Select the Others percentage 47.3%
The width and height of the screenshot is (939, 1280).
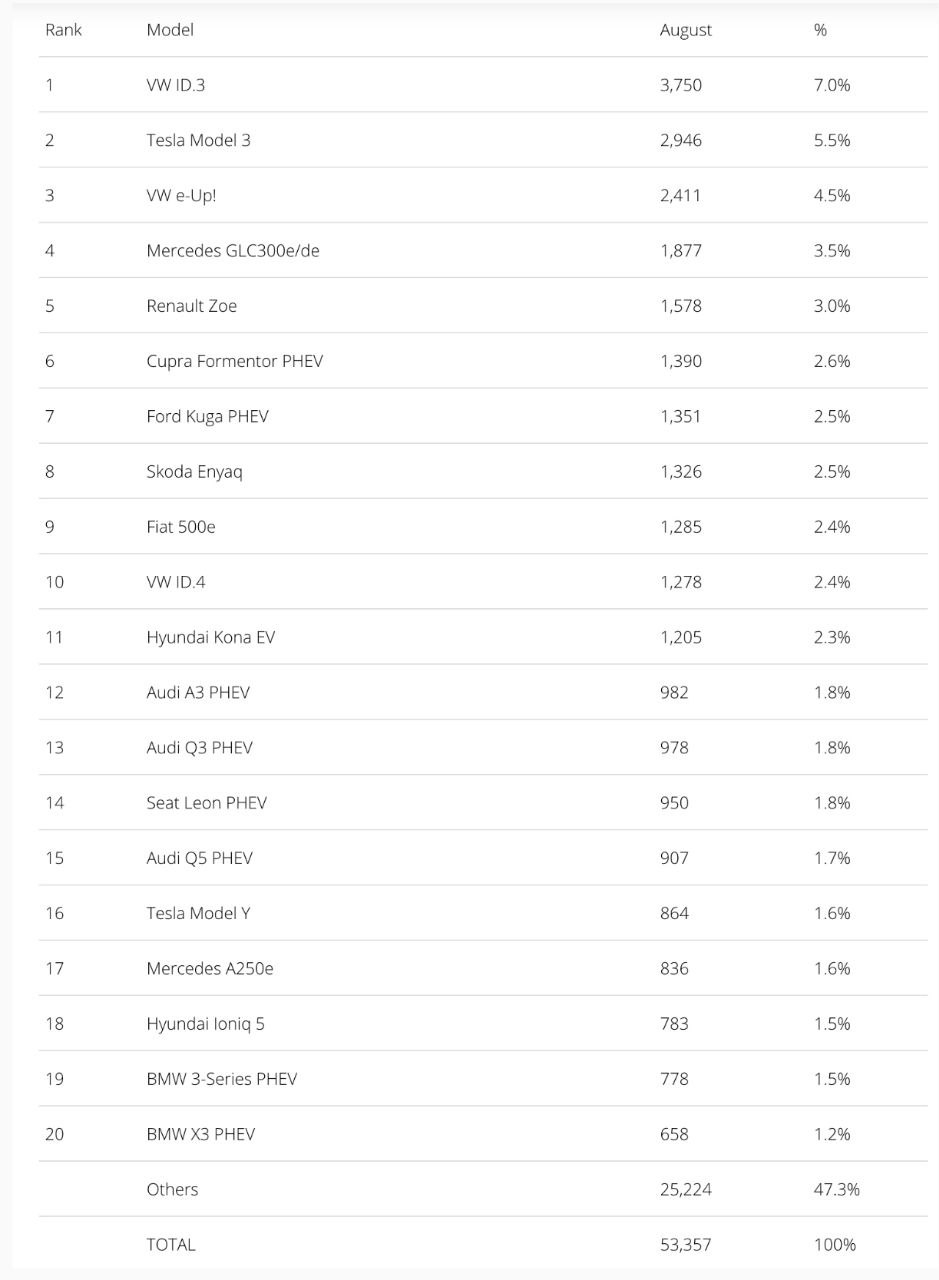837,1189
